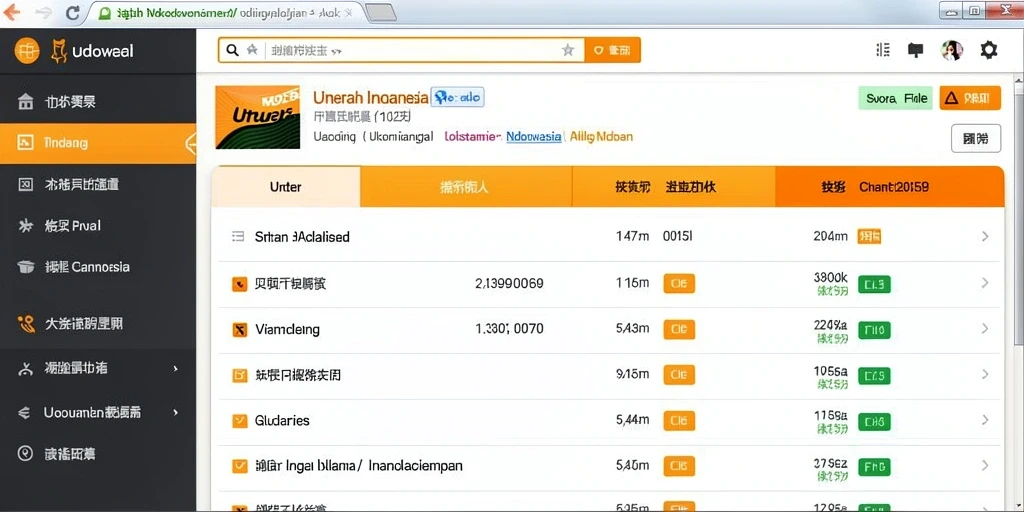This screenshot has height=512, width=1024.
Task: Expand the Sritan row chevron
Action: tap(985, 236)
